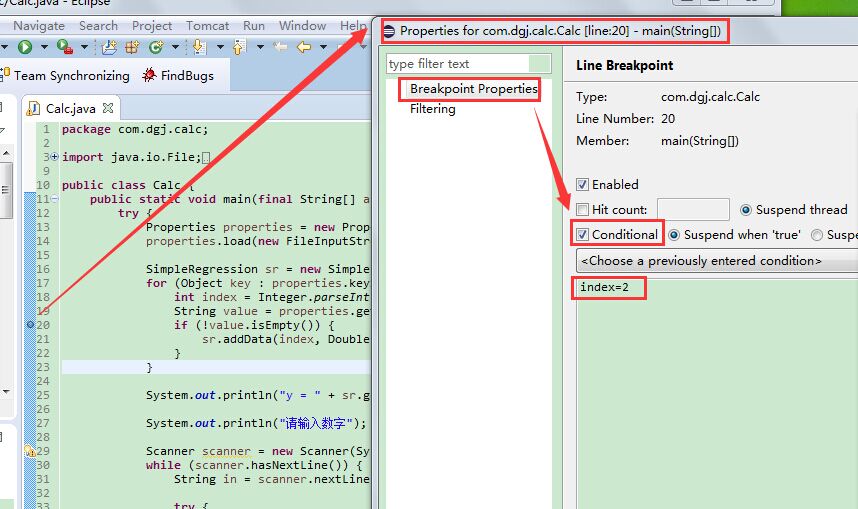Open the Window menu

302,26
